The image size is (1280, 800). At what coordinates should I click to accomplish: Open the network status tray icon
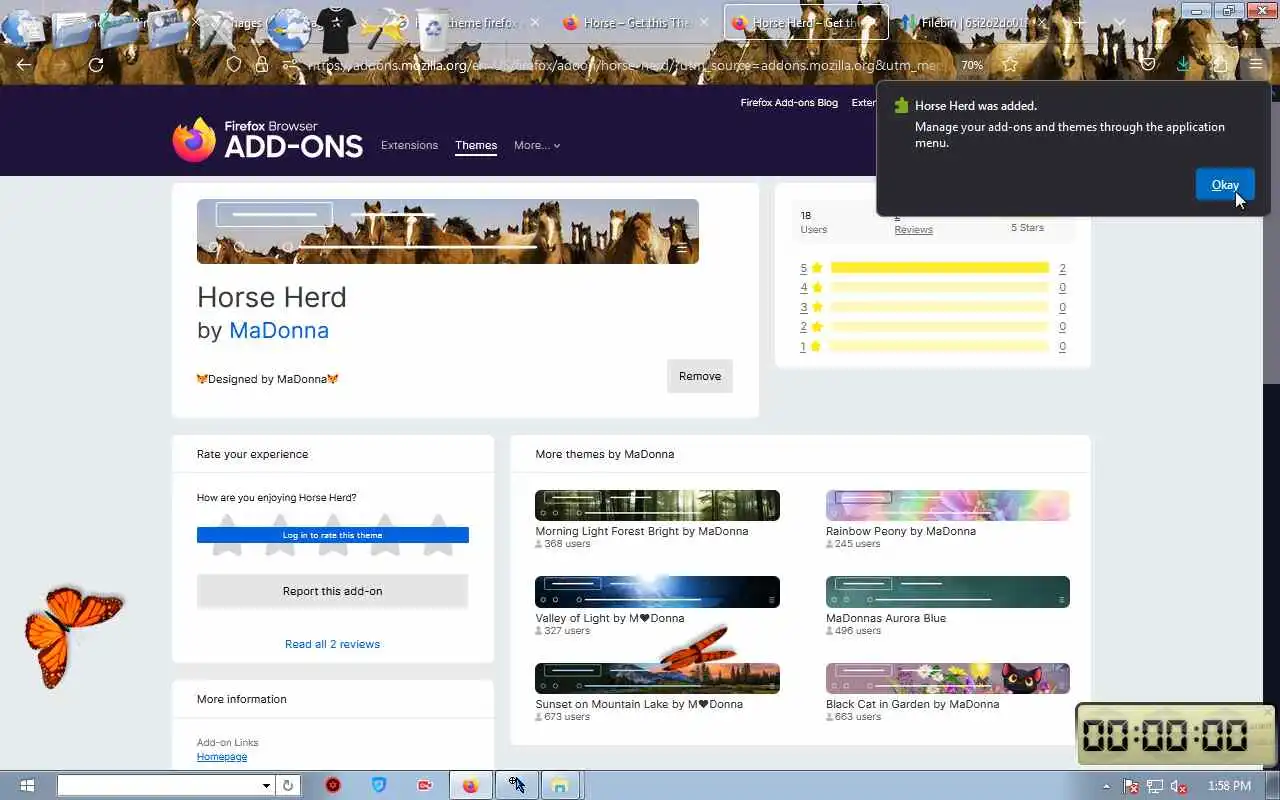(x=1155, y=786)
